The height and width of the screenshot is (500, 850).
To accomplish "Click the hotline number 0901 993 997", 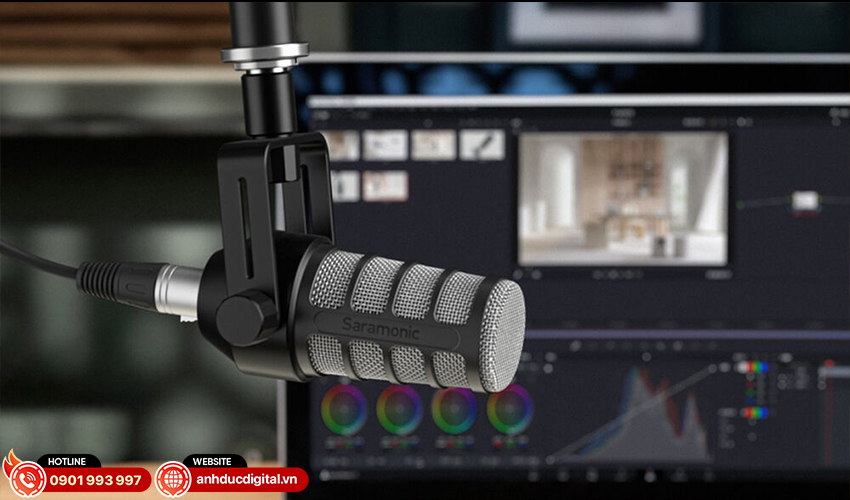I will coord(95,481).
